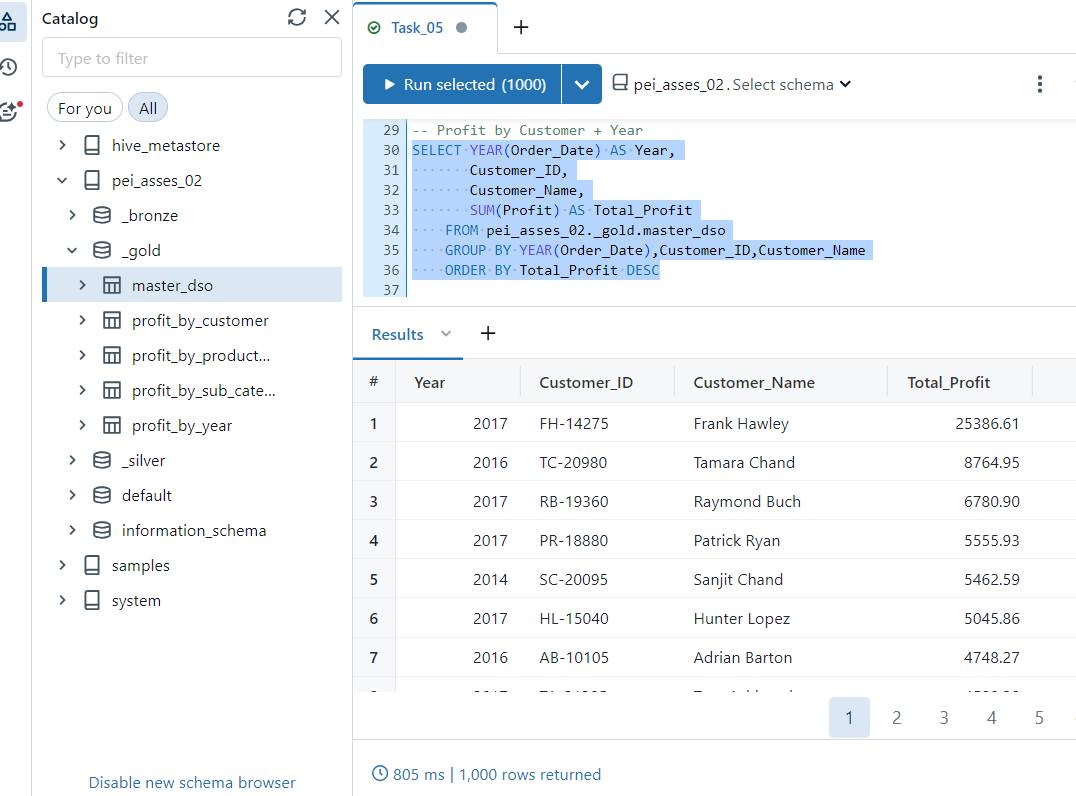Select the All filter pill
1076x796 pixels.
click(x=148, y=108)
